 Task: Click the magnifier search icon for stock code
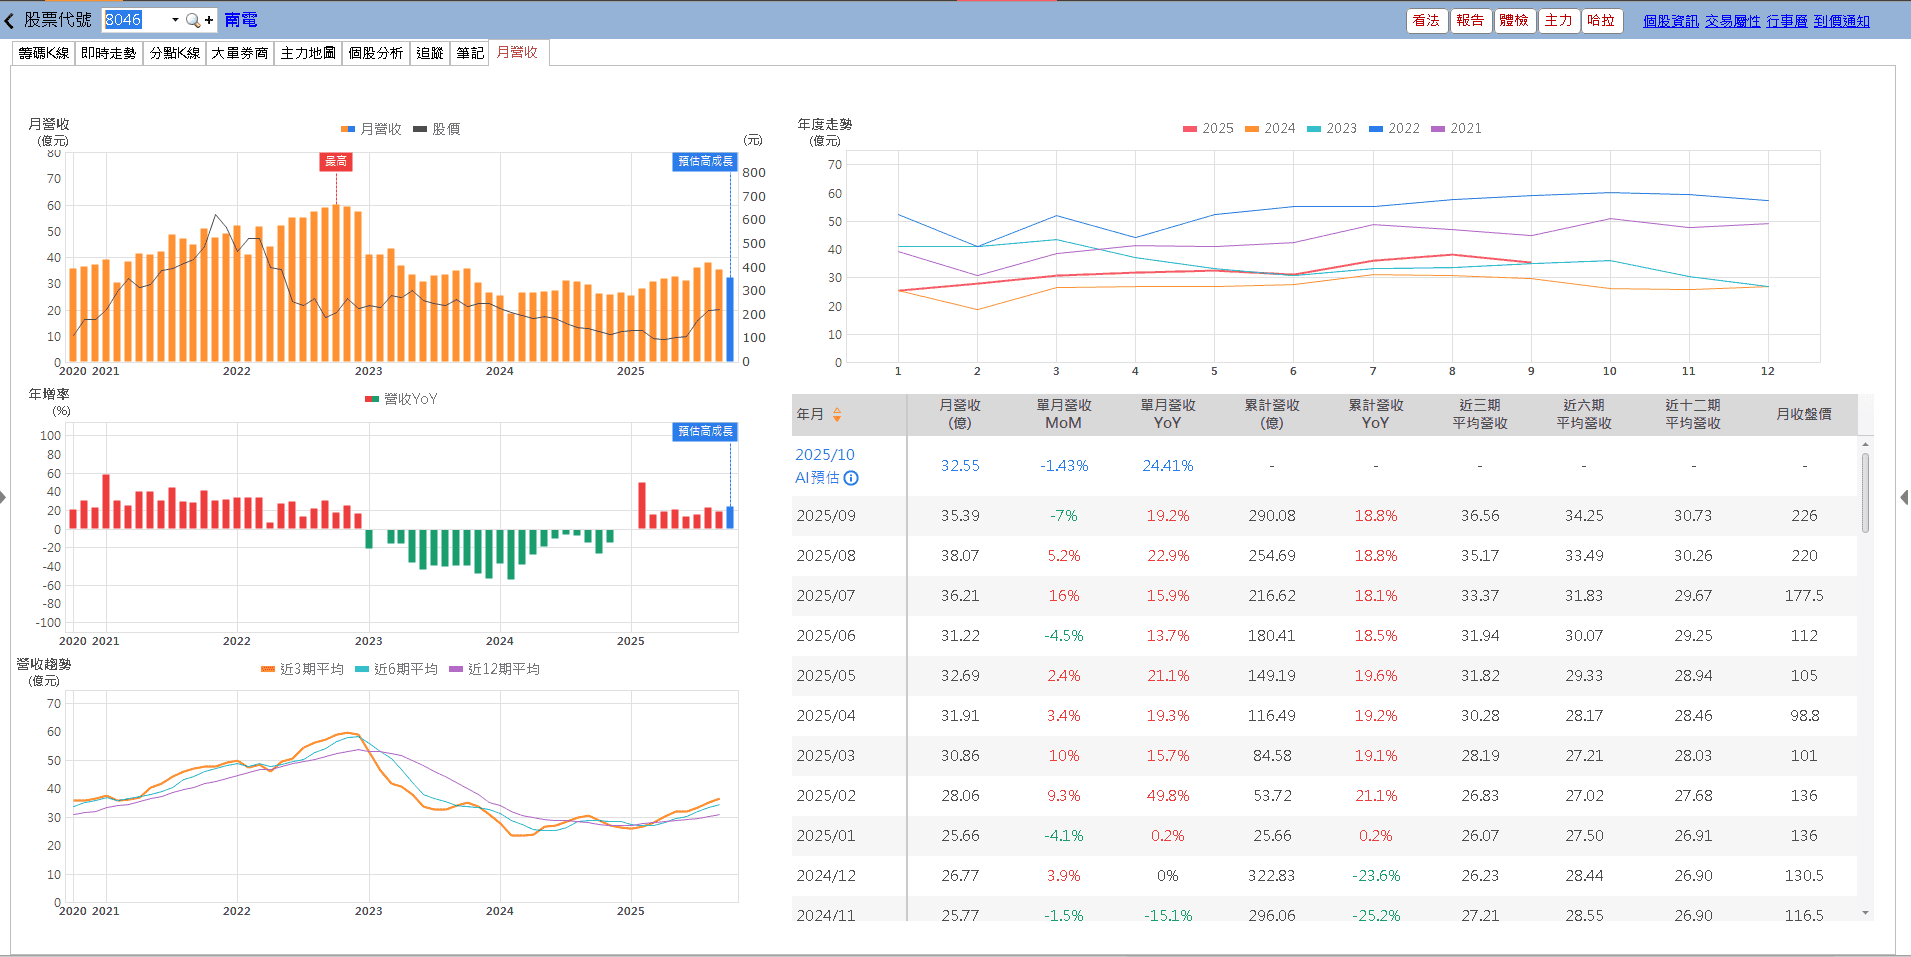[192, 20]
